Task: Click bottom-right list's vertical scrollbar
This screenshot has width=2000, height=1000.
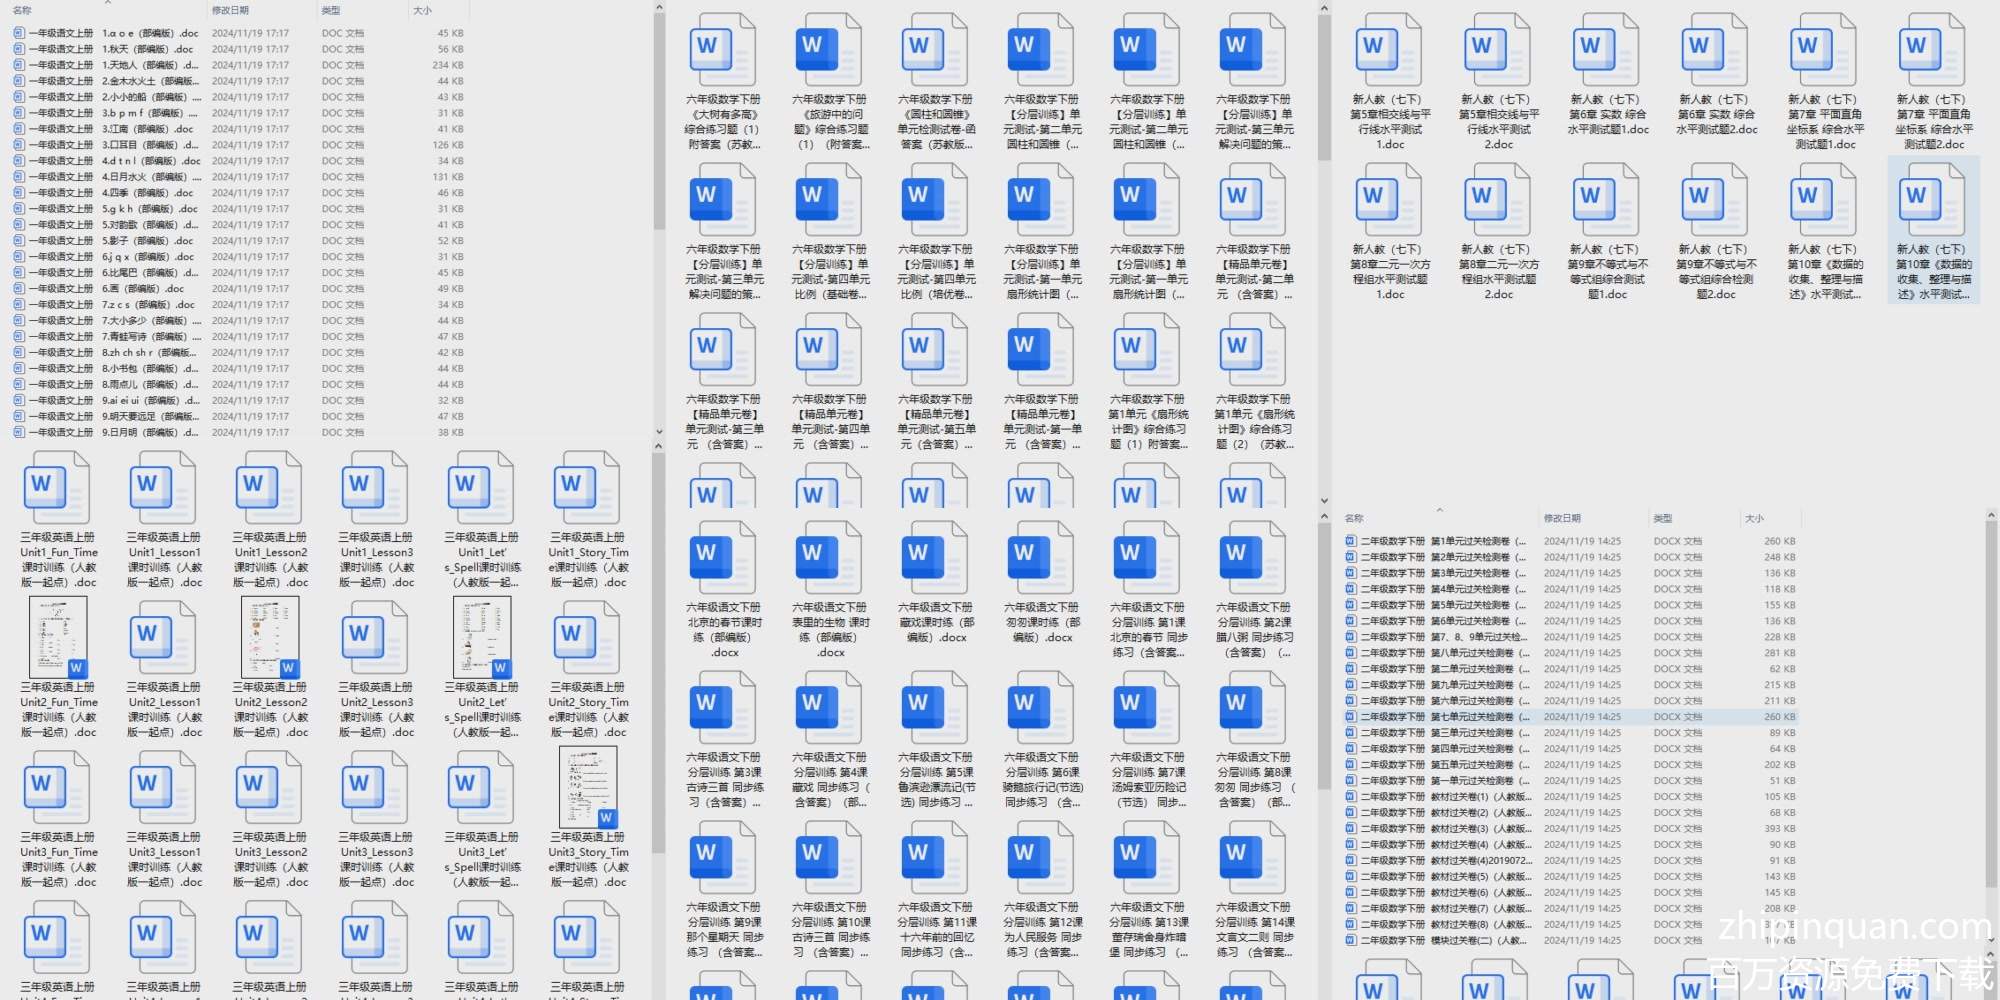Action: click(1991, 700)
